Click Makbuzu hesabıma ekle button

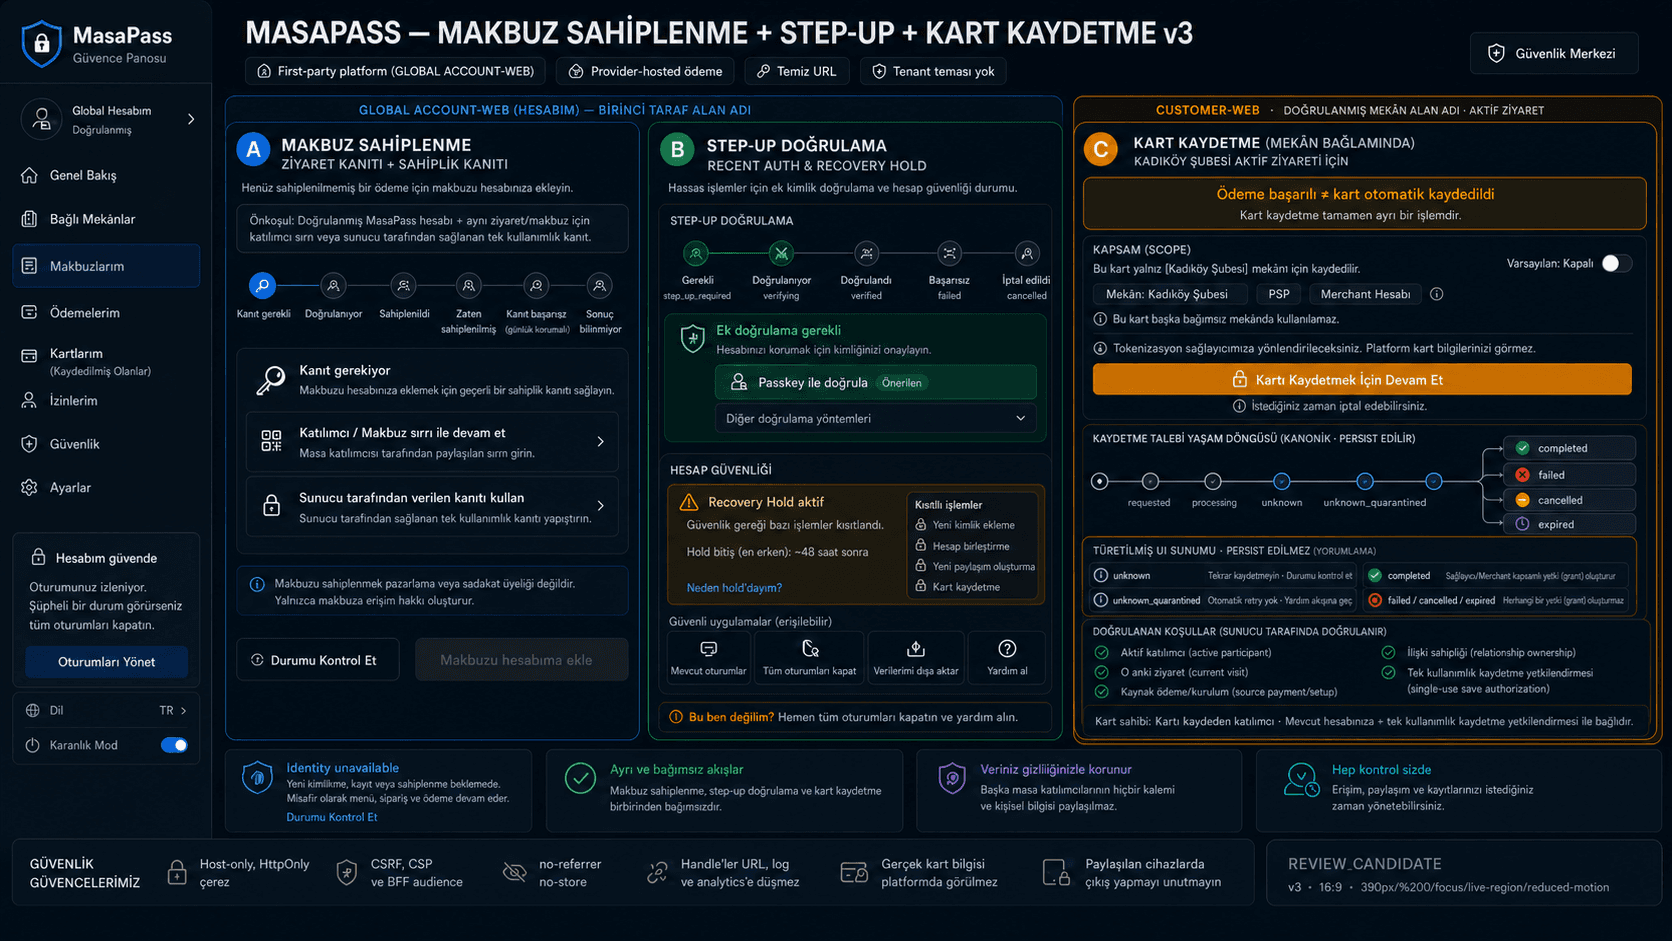tap(521, 660)
